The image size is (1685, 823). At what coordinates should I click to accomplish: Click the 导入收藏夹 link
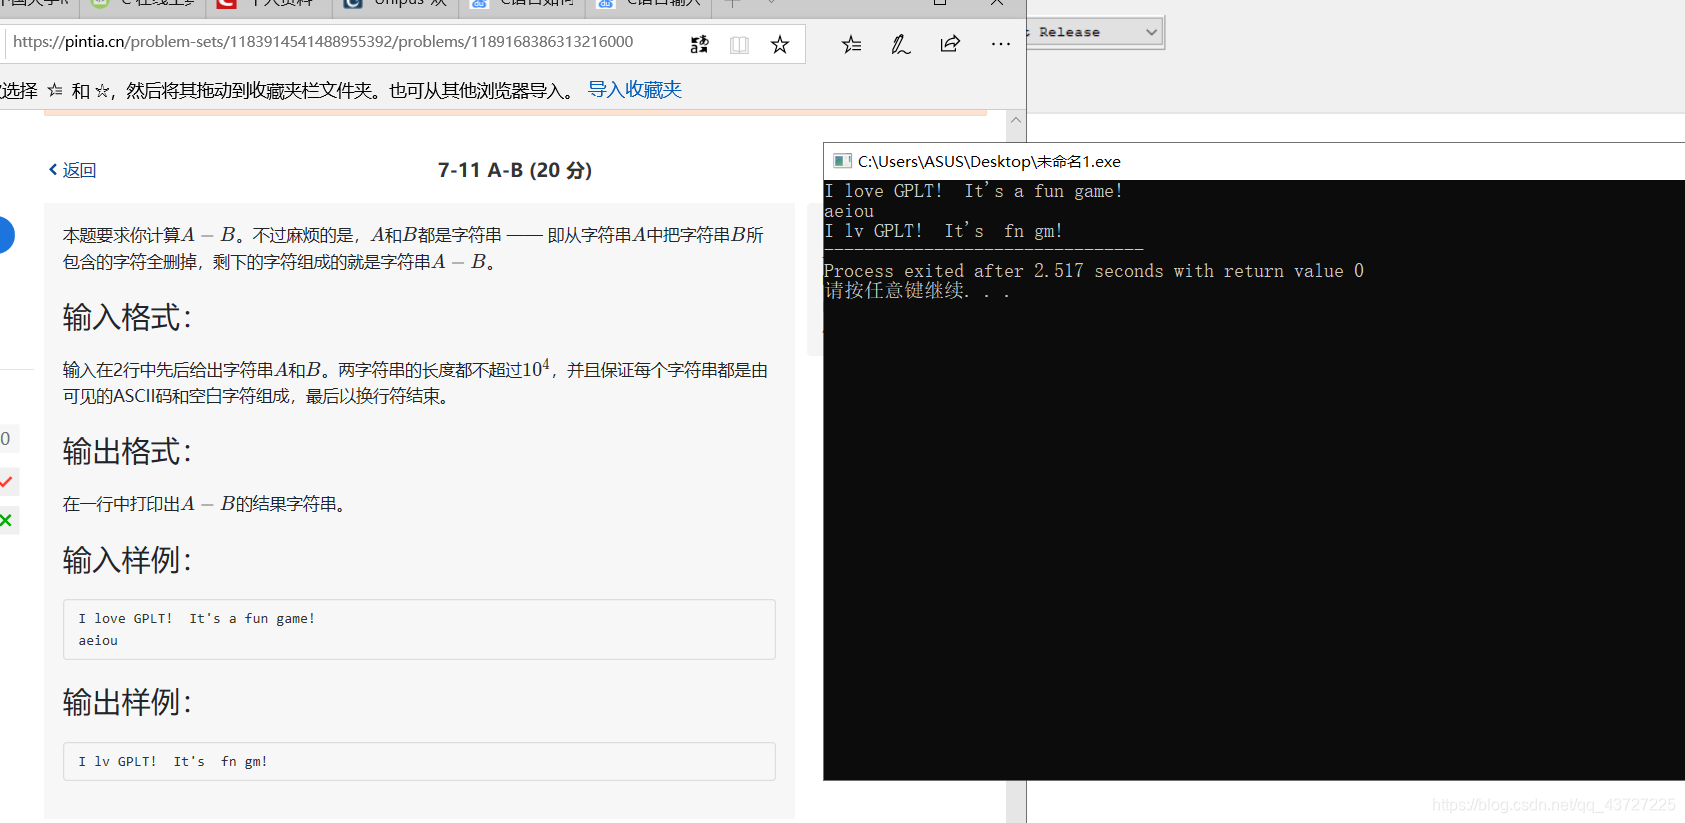[634, 90]
